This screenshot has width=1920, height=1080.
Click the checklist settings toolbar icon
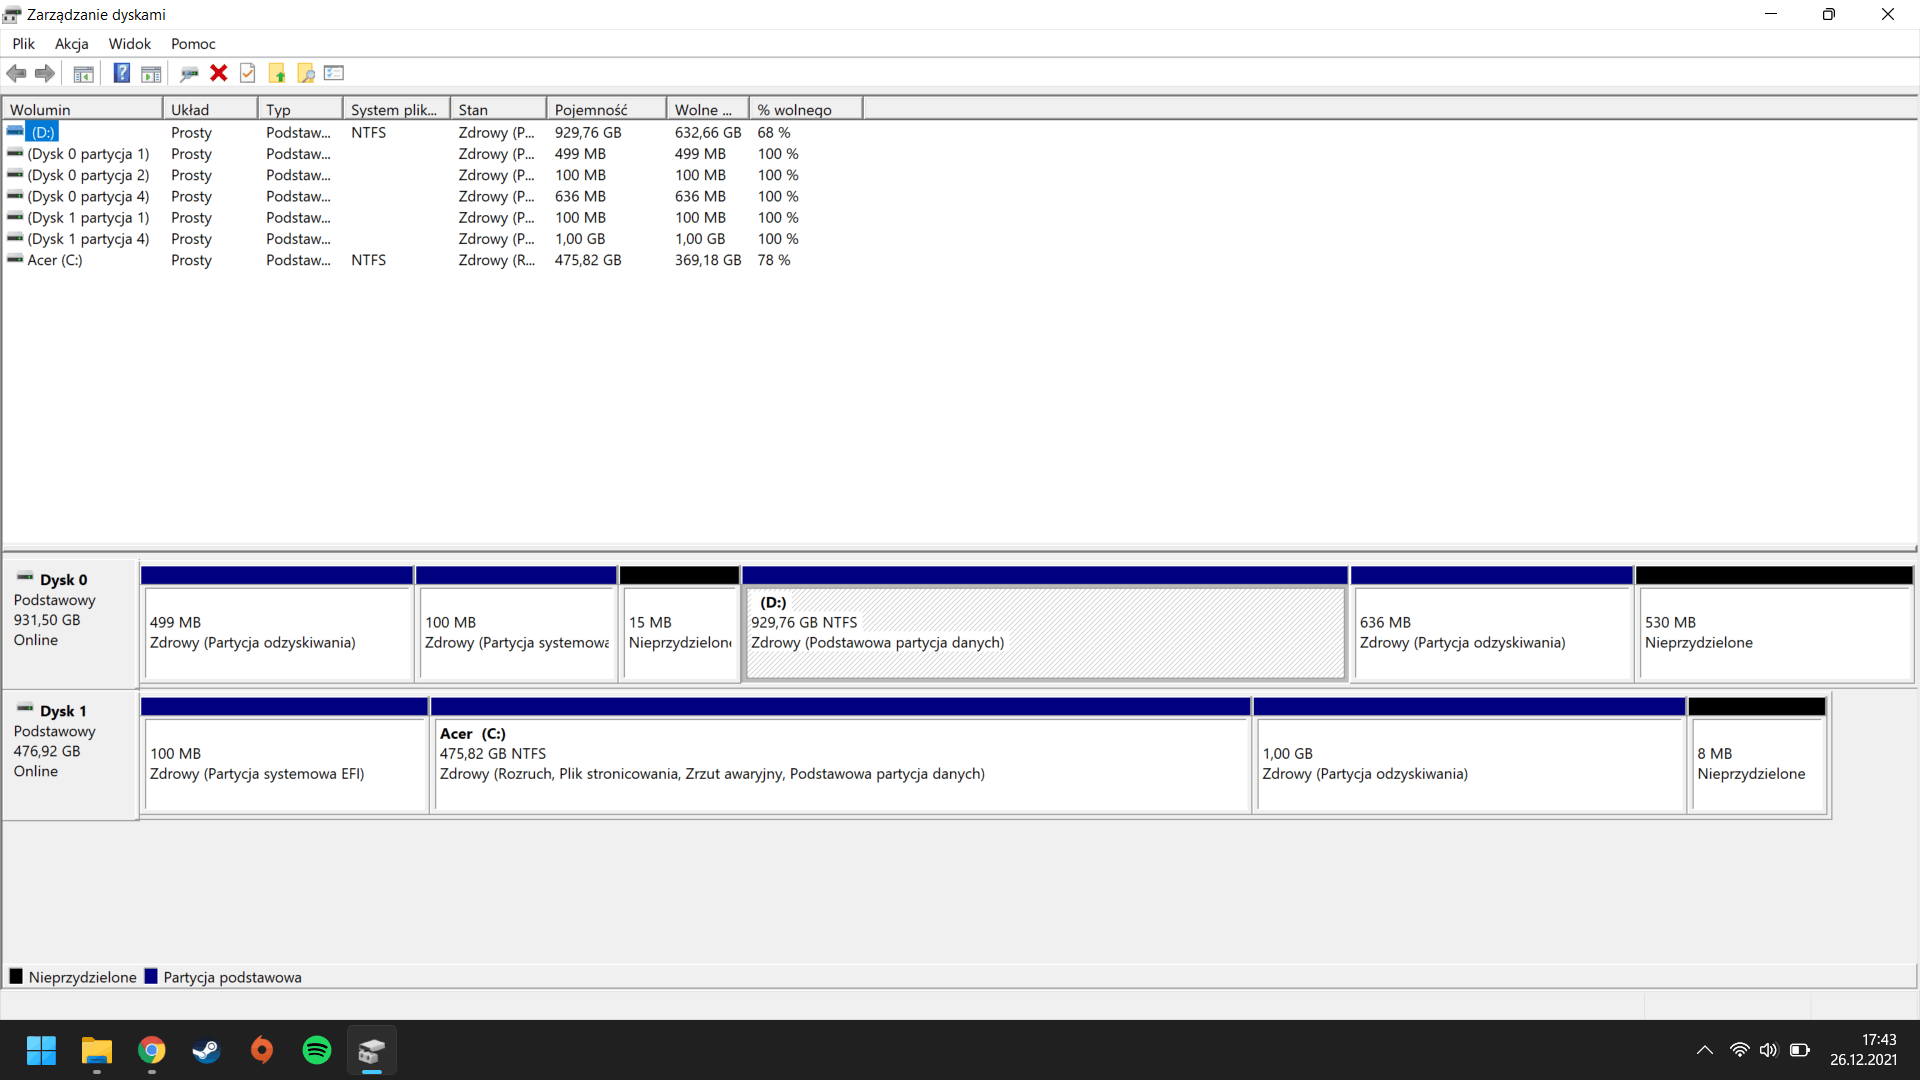[334, 73]
